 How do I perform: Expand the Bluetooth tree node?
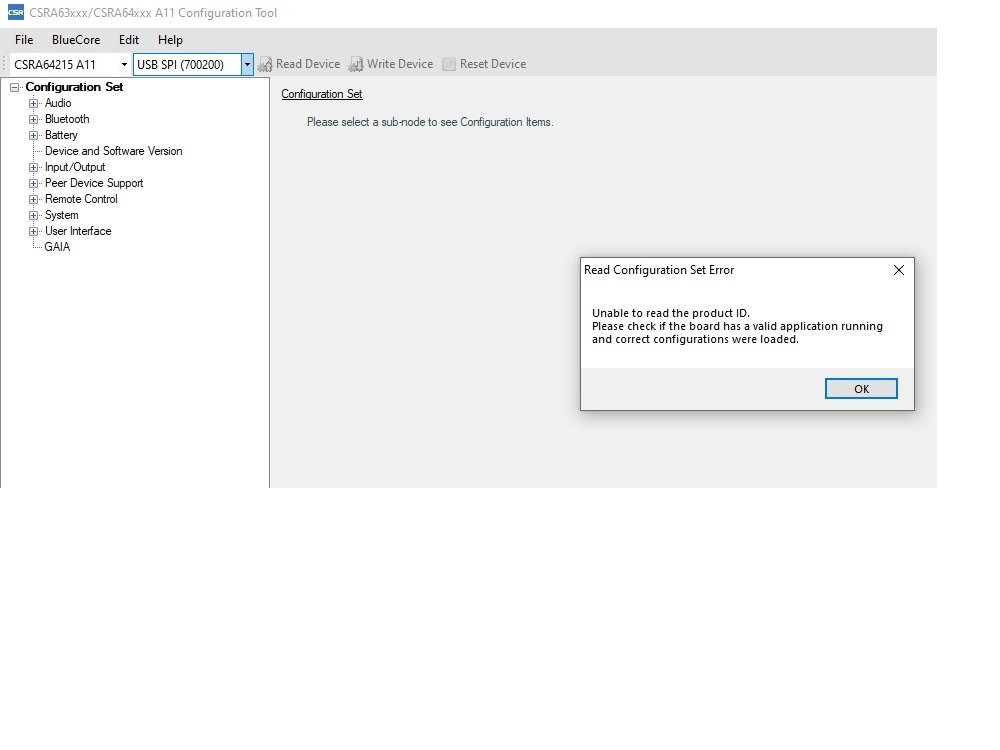(33, 119)
